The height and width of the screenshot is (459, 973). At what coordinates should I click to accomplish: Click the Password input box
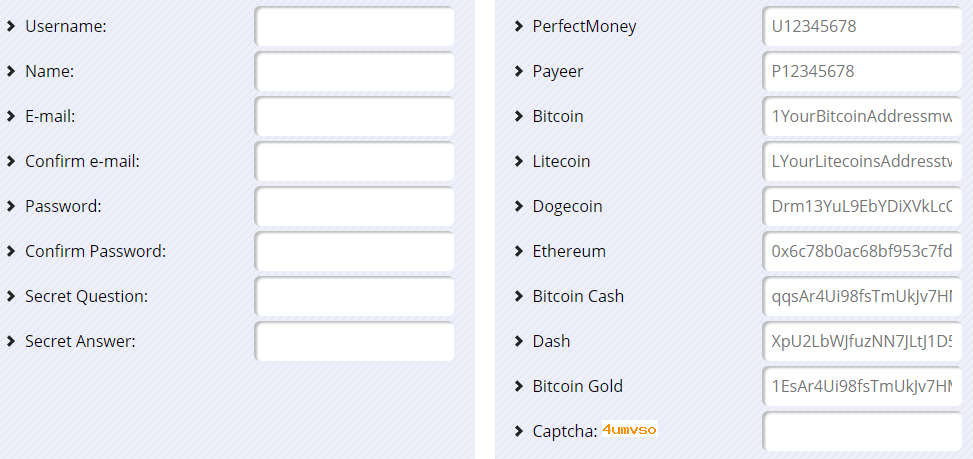pos(354,207)
